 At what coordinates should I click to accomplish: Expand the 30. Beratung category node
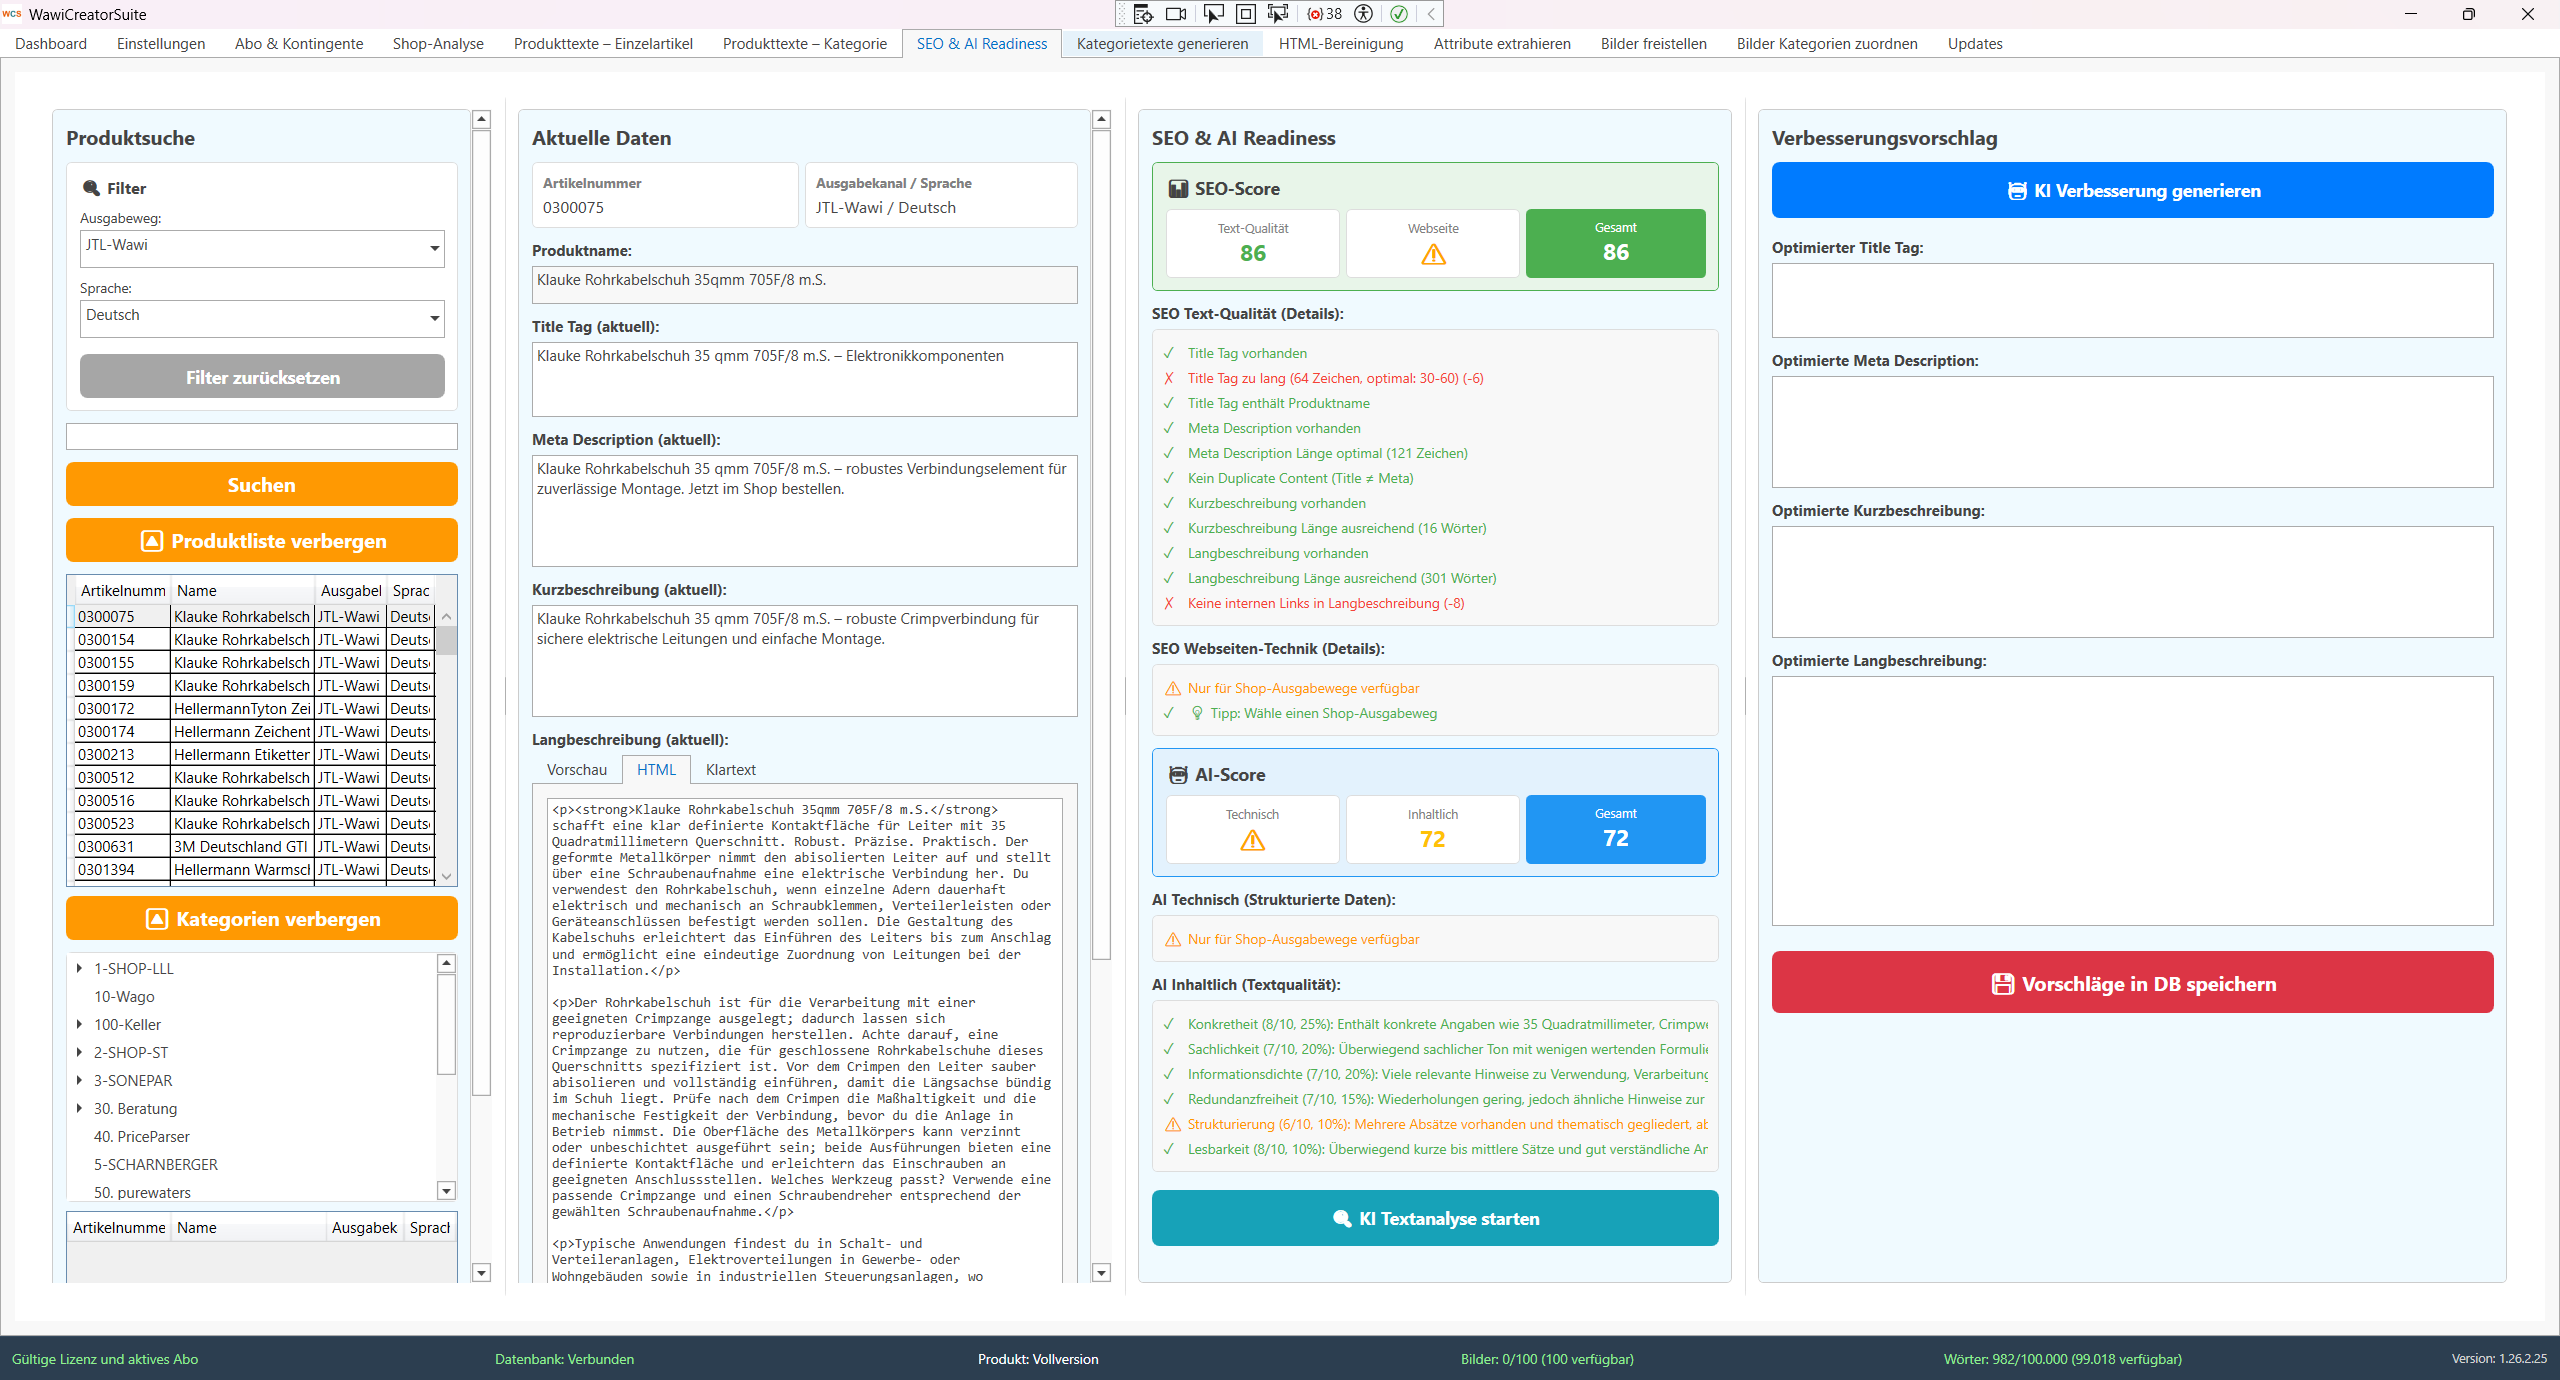tap(80, 1108)
